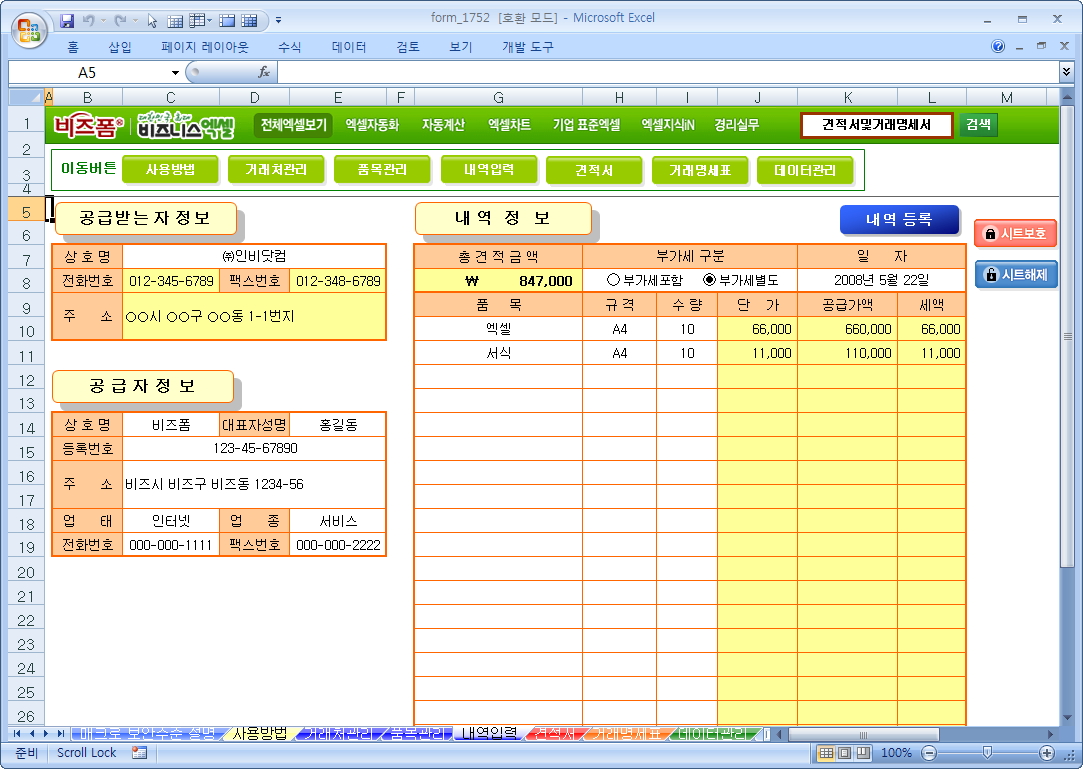The width and height of the screenshot is (1083, 769).
Task: Switch to the 사용방법 sheet tab
Action: (x=259, y=733)
